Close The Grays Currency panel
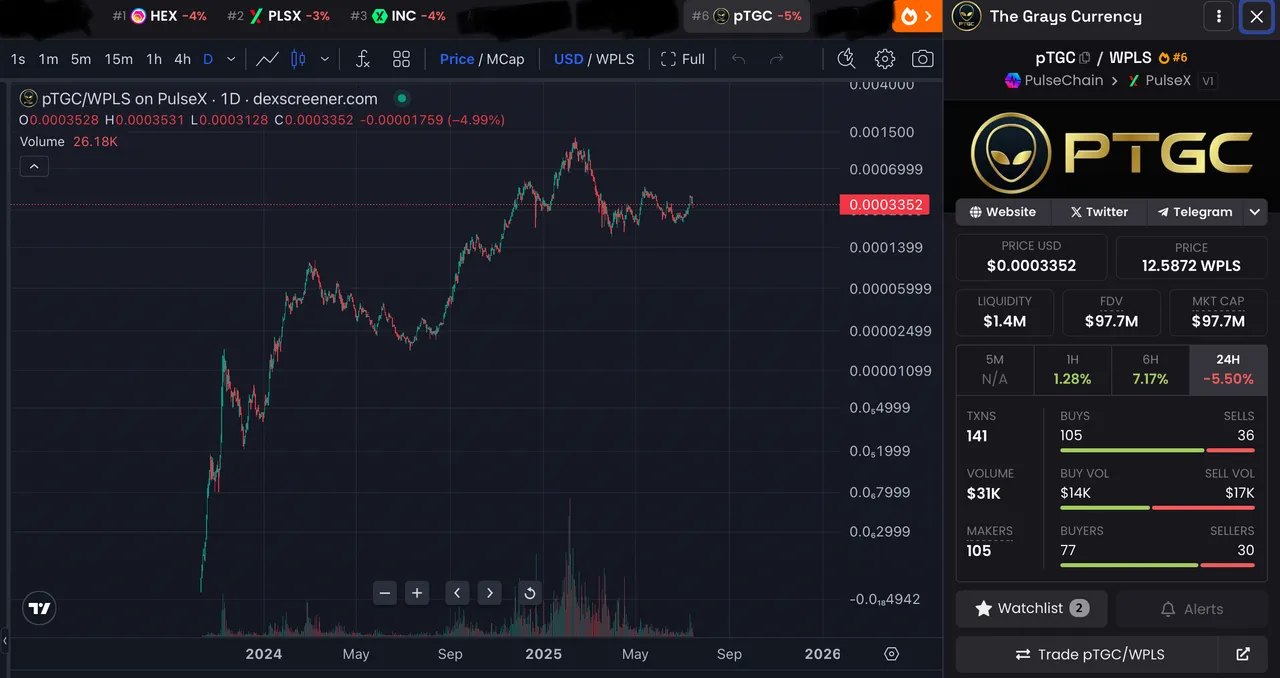Screen dimensions: 1280x678 point(1257,16)
